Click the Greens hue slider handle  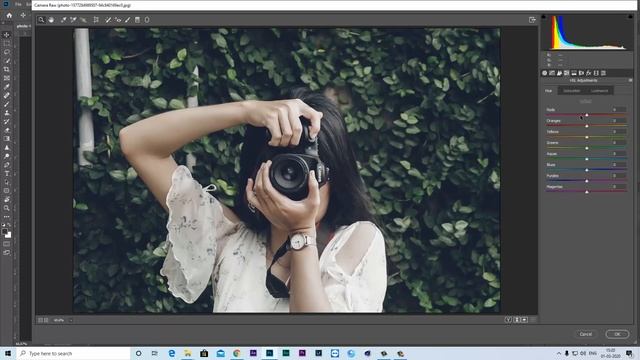[587, 148]
